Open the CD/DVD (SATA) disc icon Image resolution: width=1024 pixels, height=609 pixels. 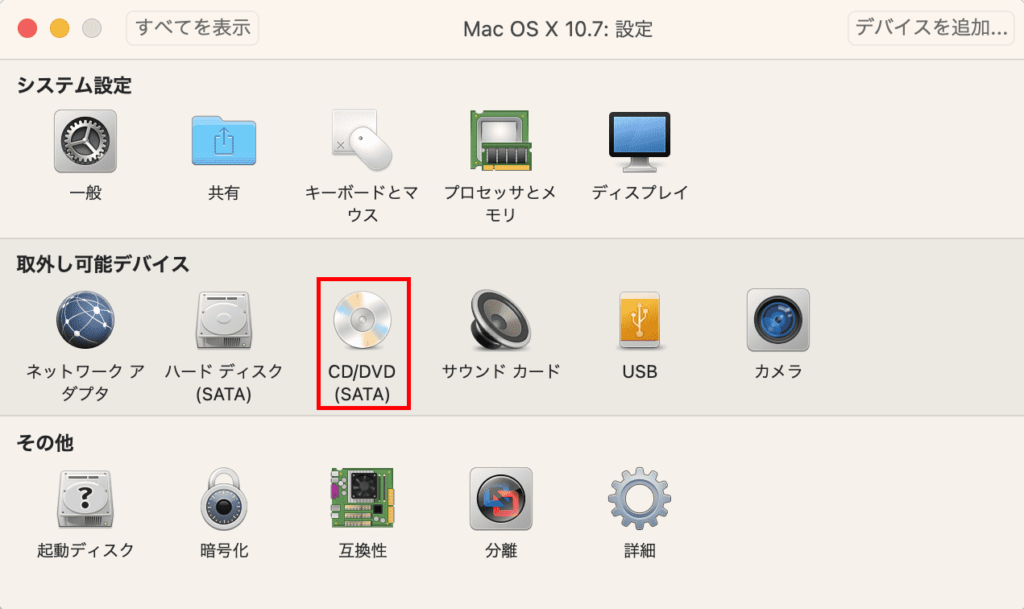click(x=362, y=320)
